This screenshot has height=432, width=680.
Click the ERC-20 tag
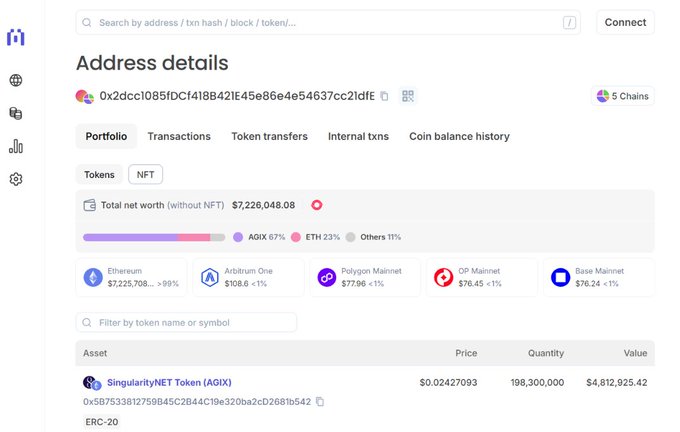tap(101, 422)
